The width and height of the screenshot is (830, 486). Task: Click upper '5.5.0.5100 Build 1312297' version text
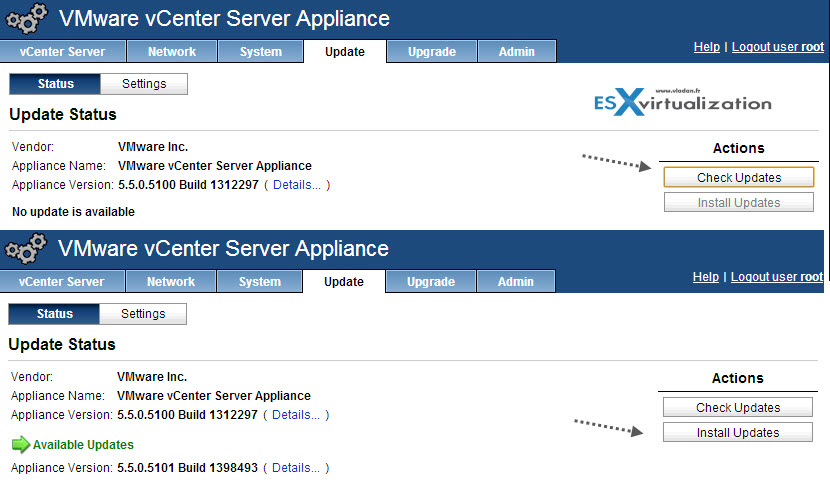pos(188,185)
